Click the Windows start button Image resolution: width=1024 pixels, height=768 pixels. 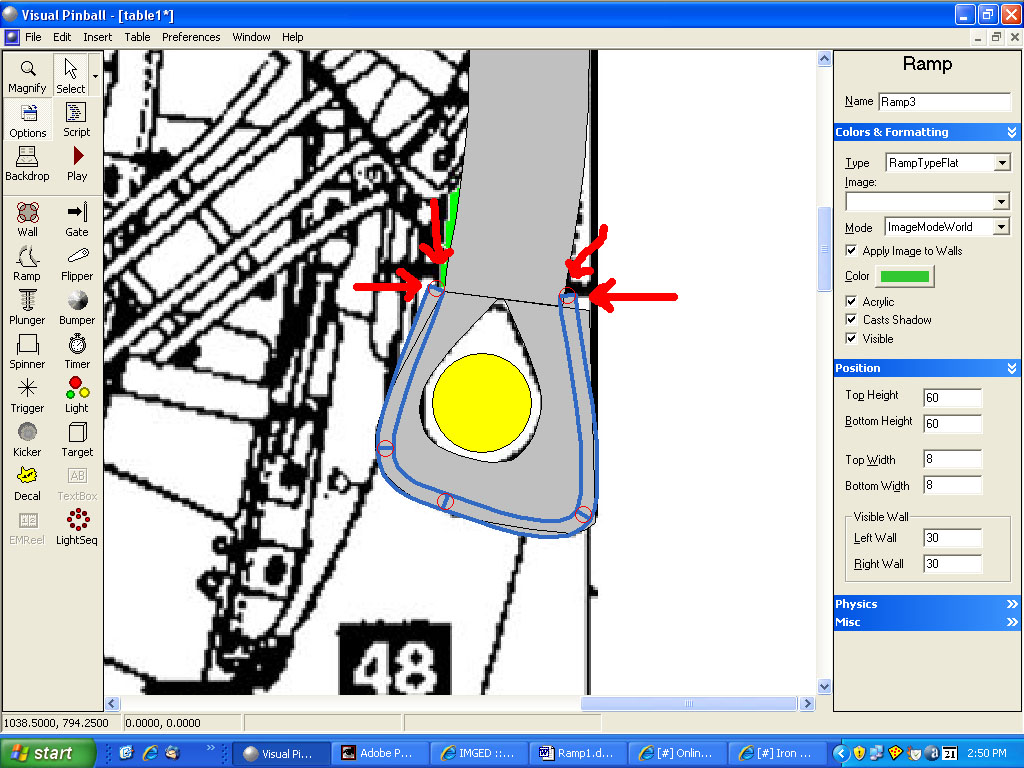47,753
